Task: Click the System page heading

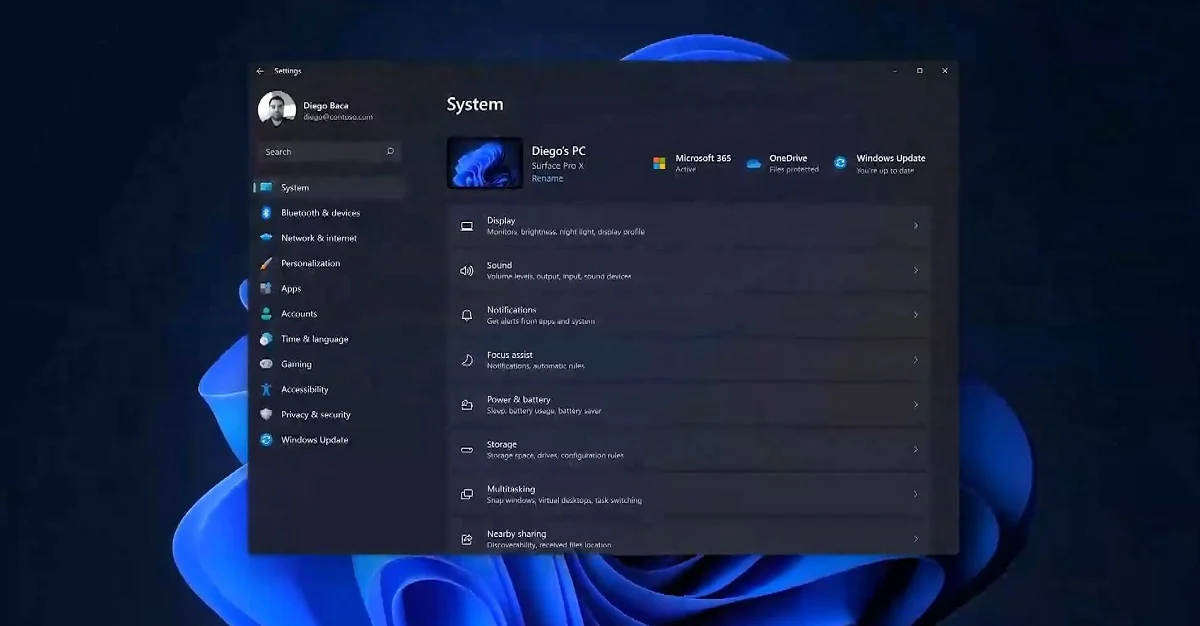Action: click(475, 105)
